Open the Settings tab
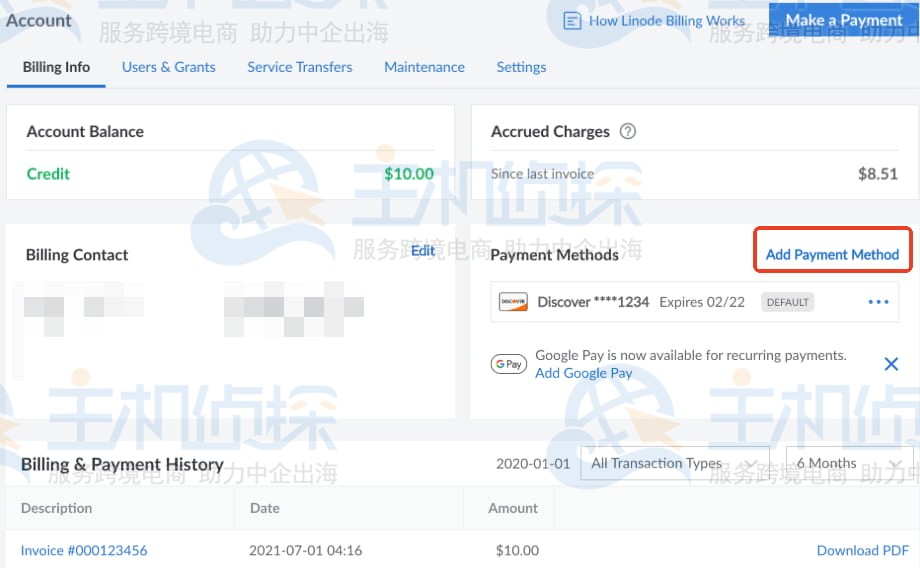 click(521, 67)
